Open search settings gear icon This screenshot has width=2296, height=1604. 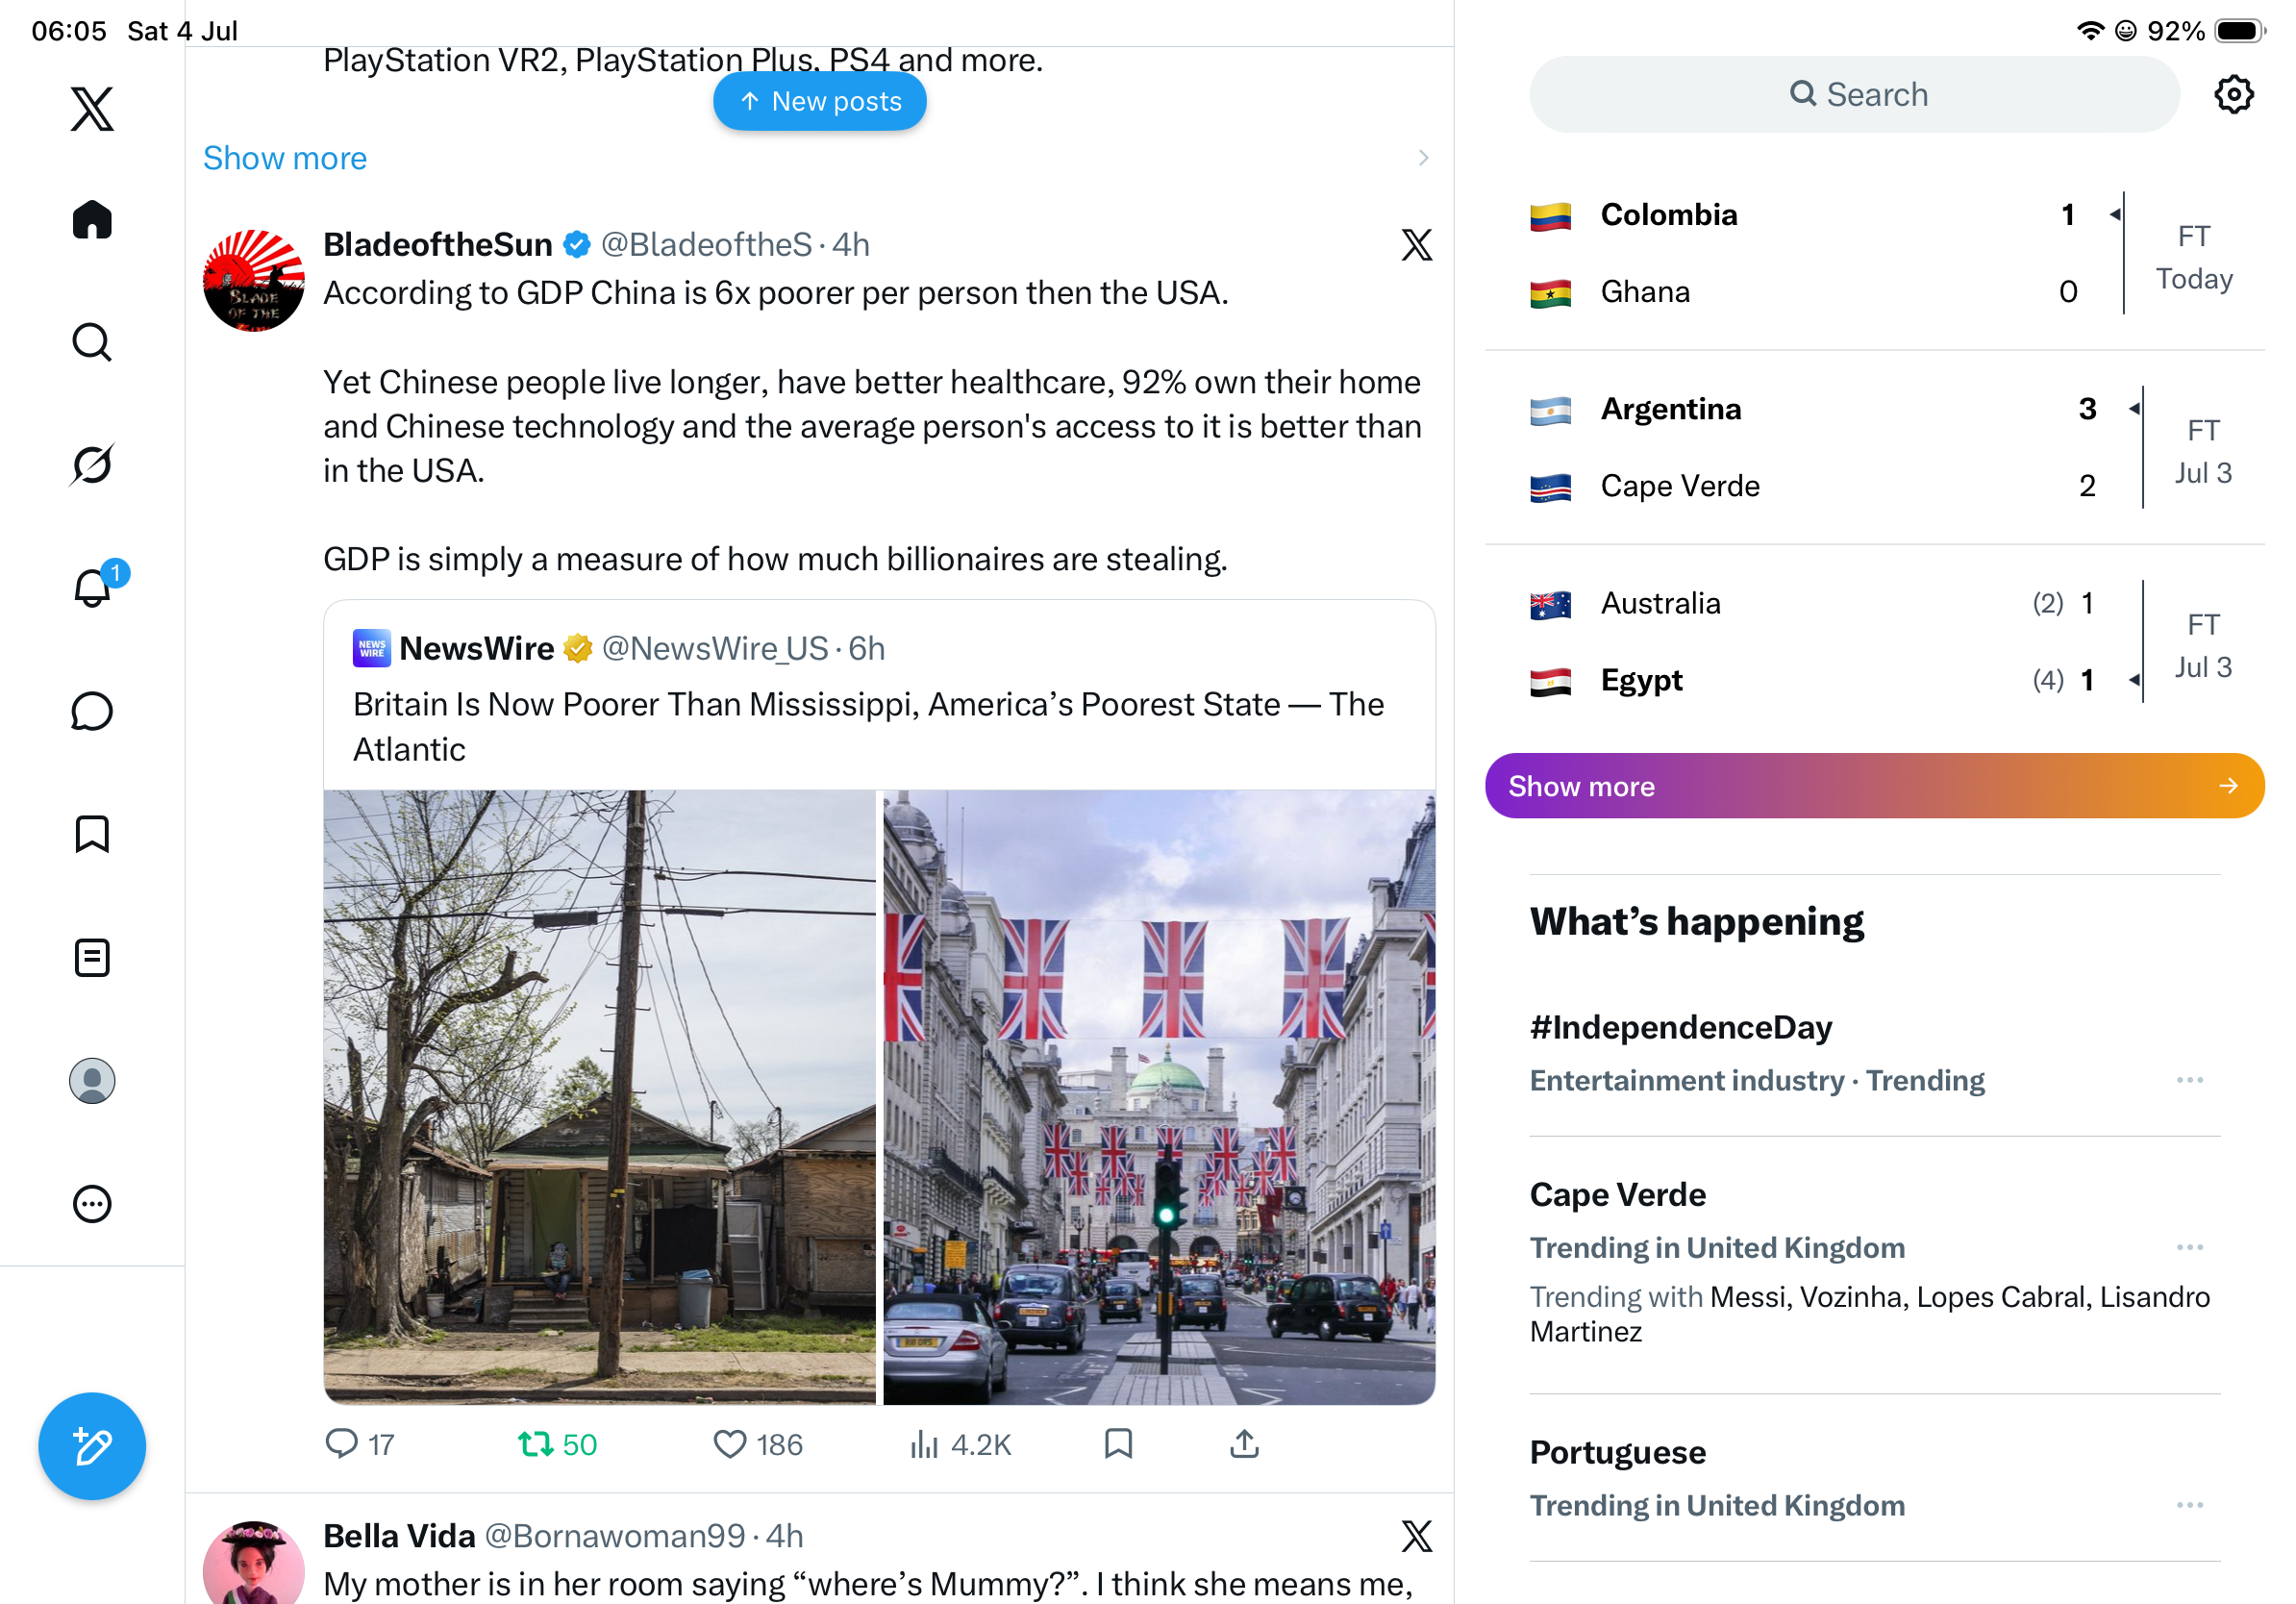(2233, 95)
